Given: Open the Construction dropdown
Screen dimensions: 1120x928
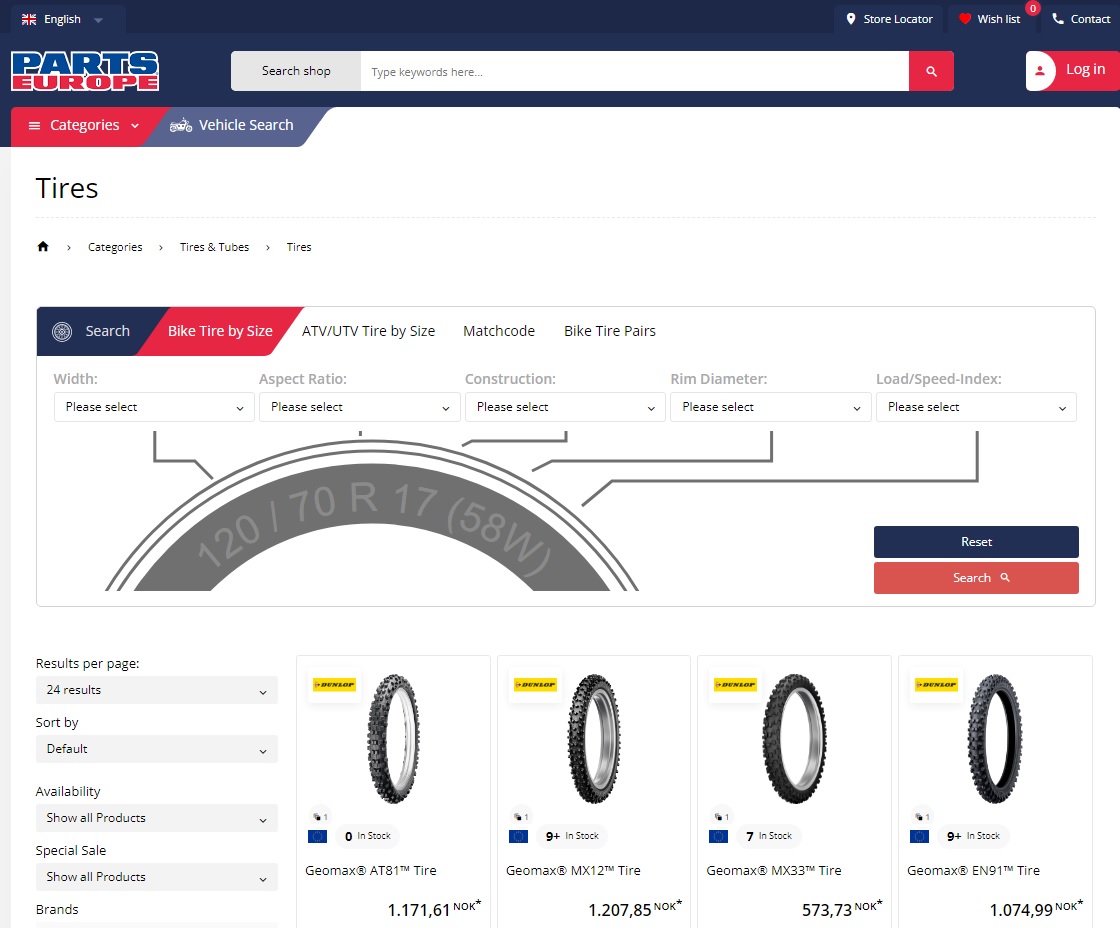Looking at the screenshot, I should [x=565, y=407].
